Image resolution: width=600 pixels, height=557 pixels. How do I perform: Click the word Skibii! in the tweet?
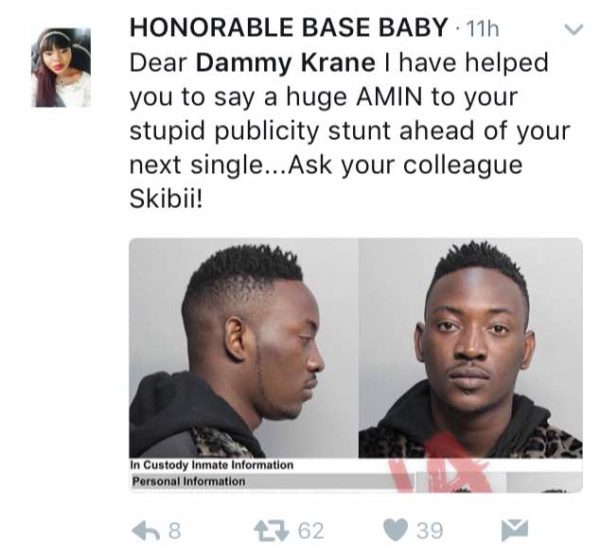click(166, 200)
